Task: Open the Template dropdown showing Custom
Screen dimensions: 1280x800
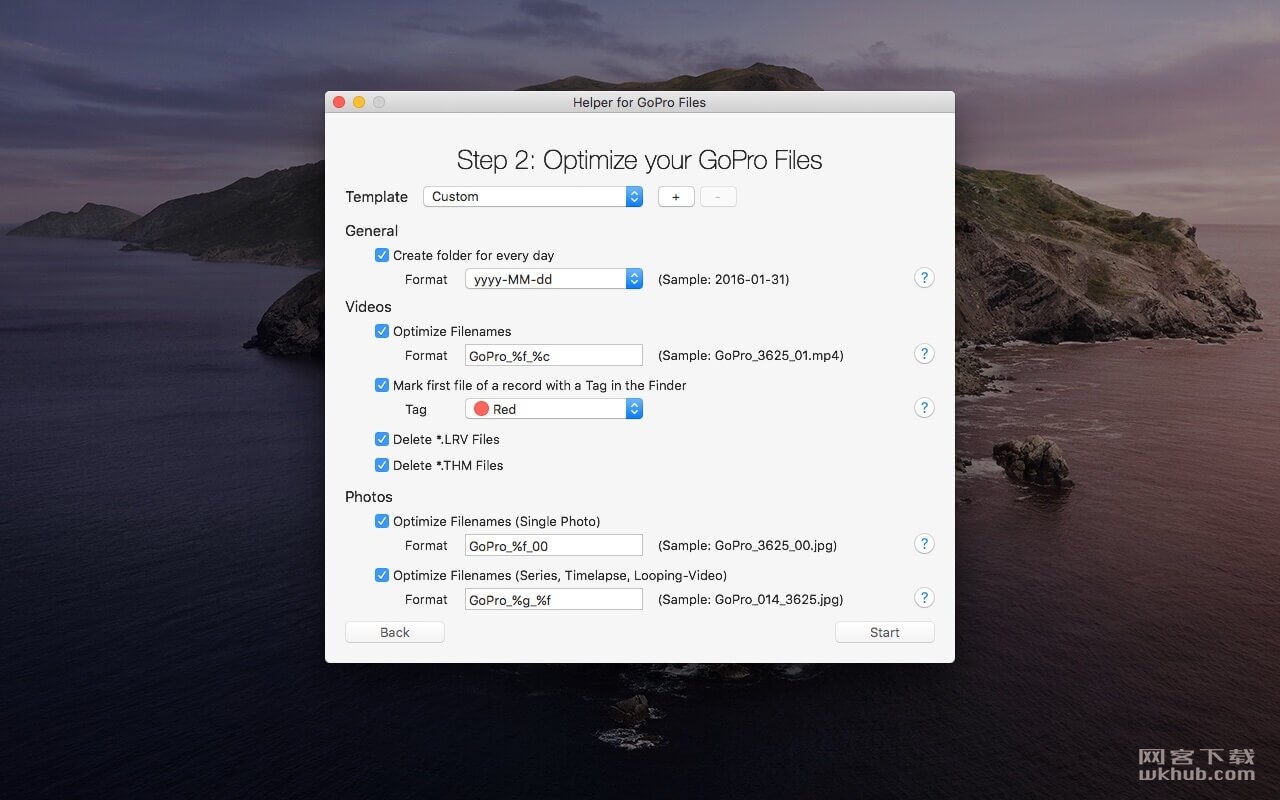Action: 533,197
